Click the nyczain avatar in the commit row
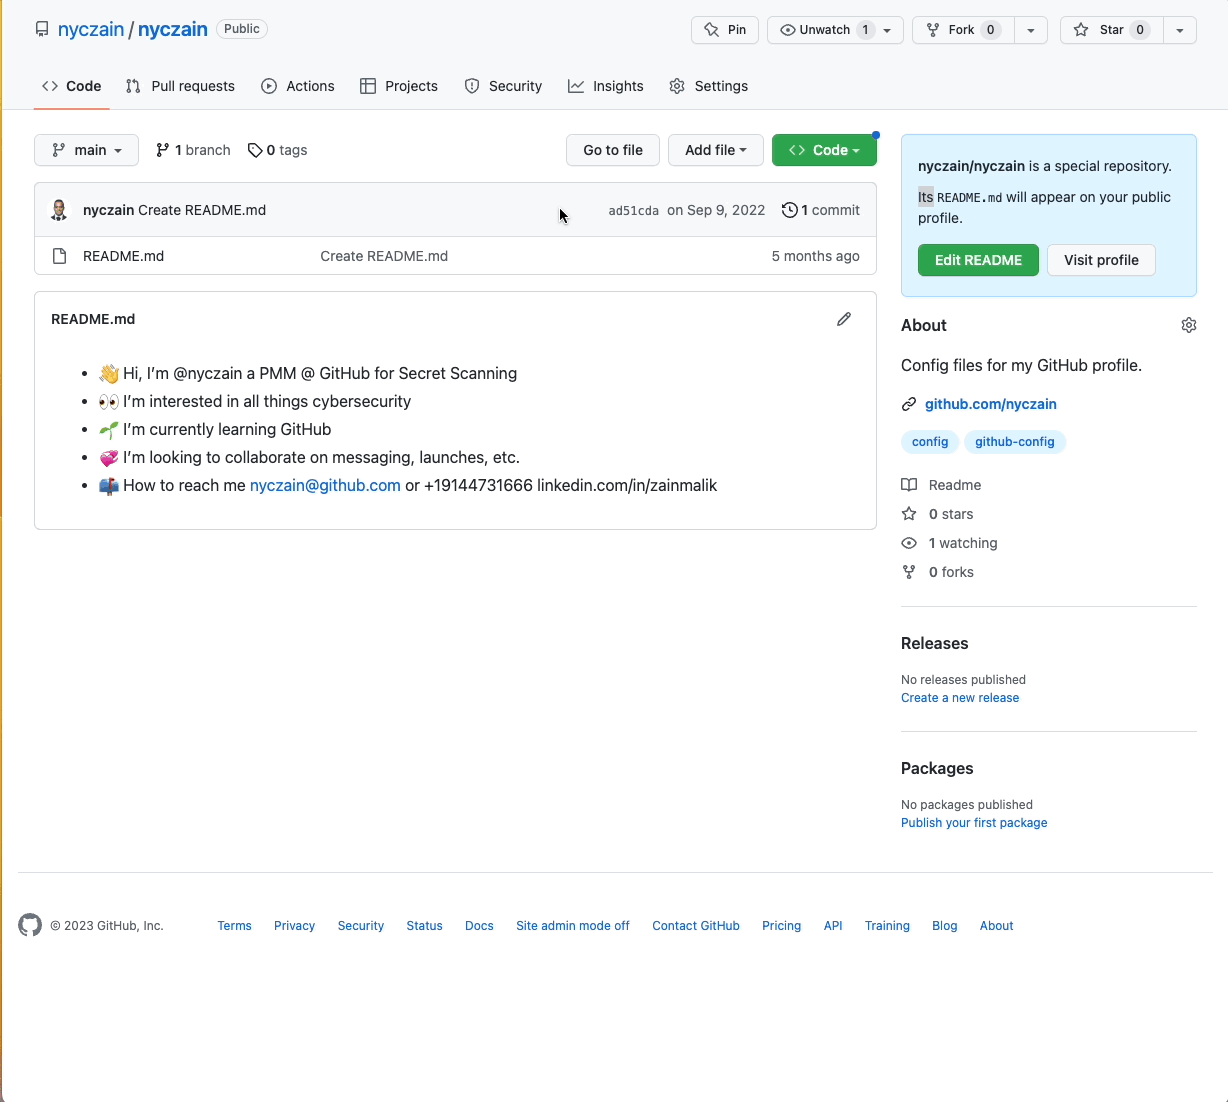 tap(59, 210)
